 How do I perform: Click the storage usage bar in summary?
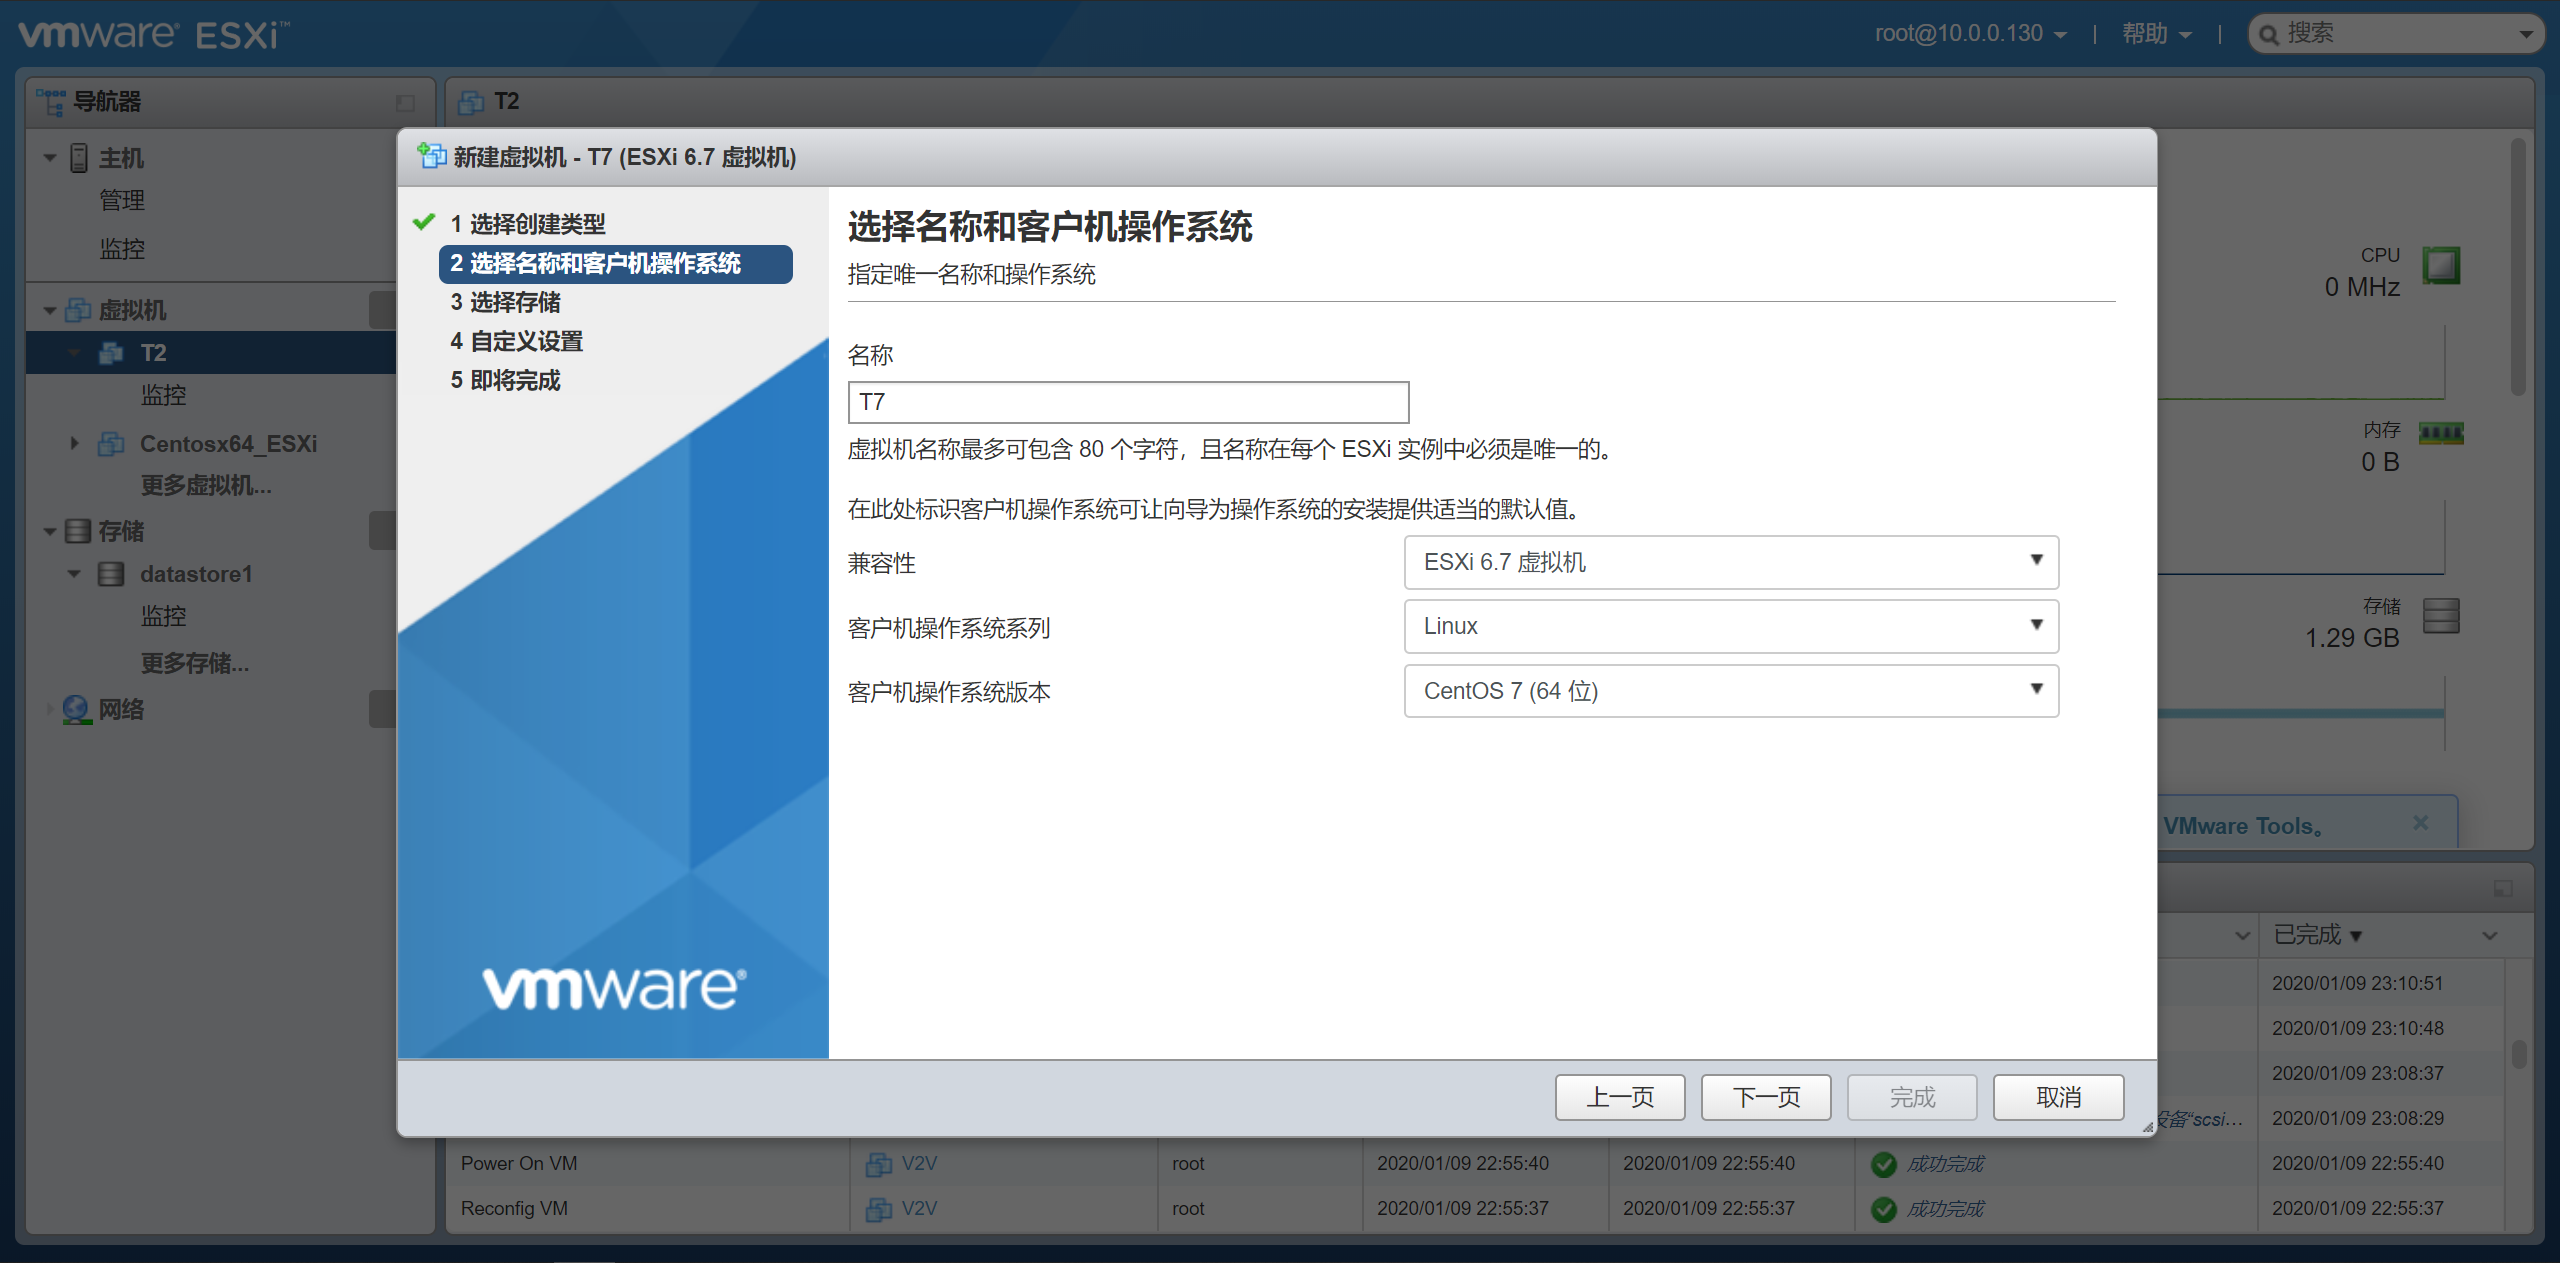[x=2300, y=713]
